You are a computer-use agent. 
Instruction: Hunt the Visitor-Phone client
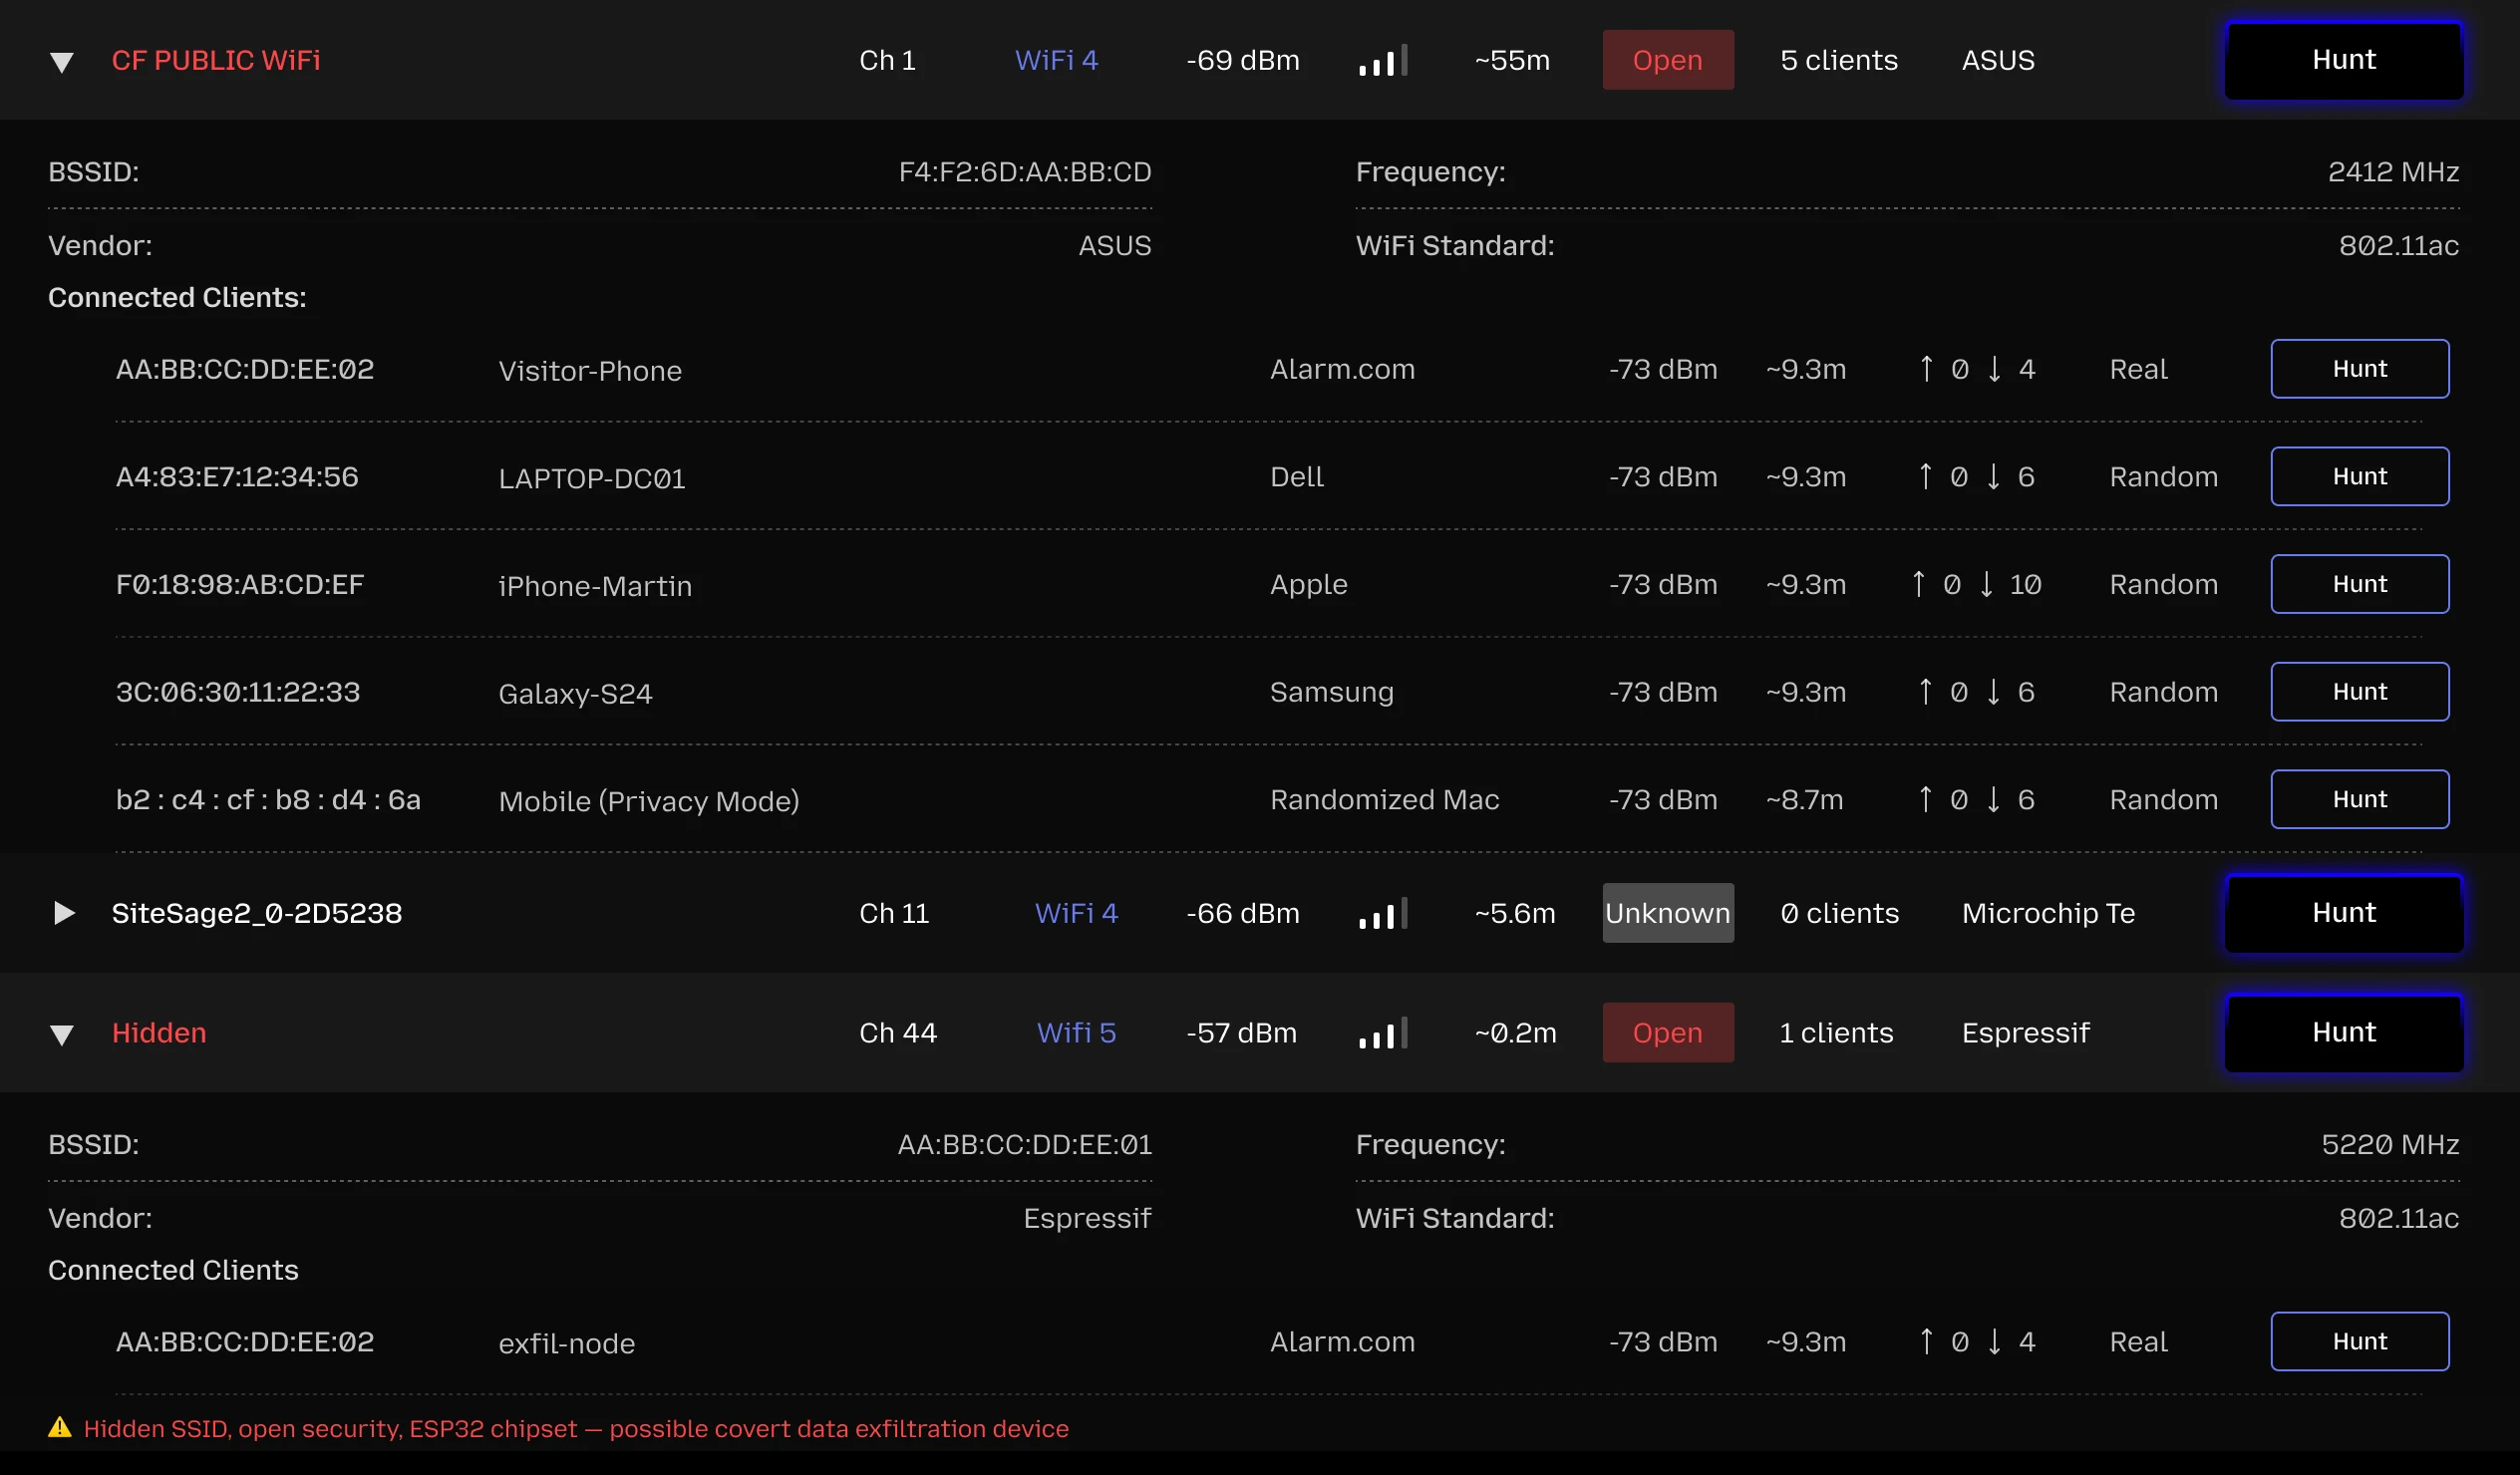2359,369
